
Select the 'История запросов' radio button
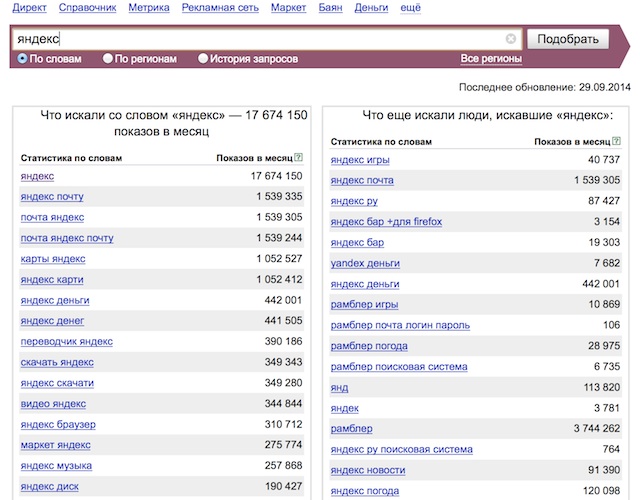coord(203,58)
